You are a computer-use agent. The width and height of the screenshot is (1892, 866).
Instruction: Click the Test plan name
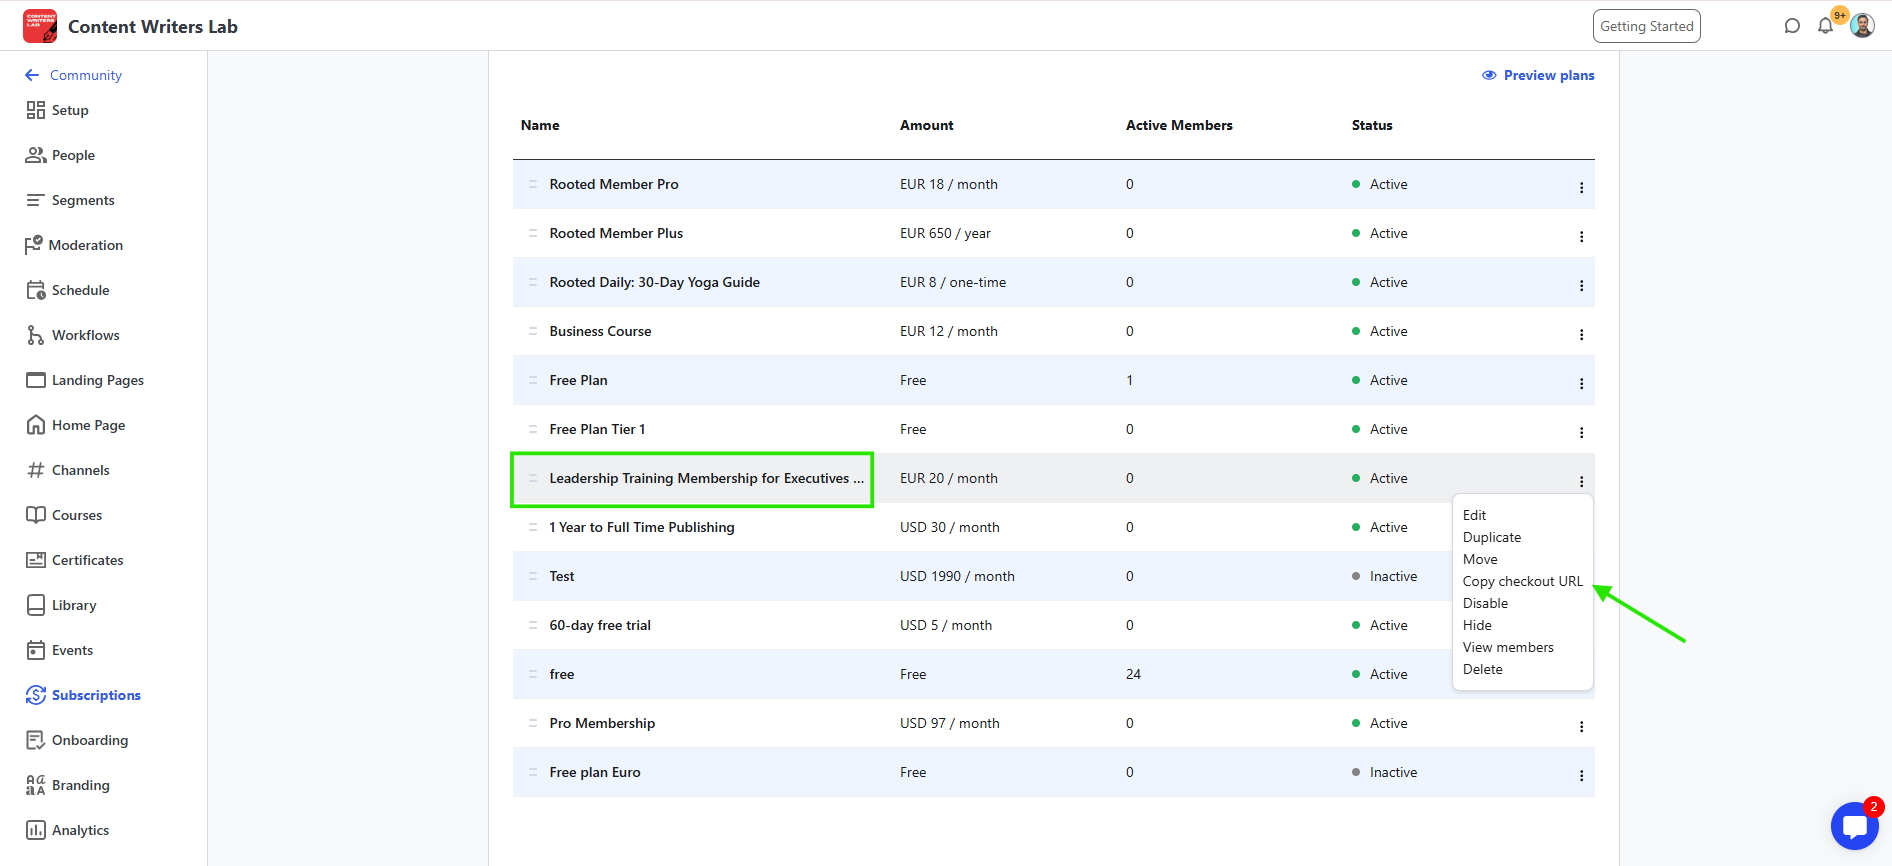[562, 576]
